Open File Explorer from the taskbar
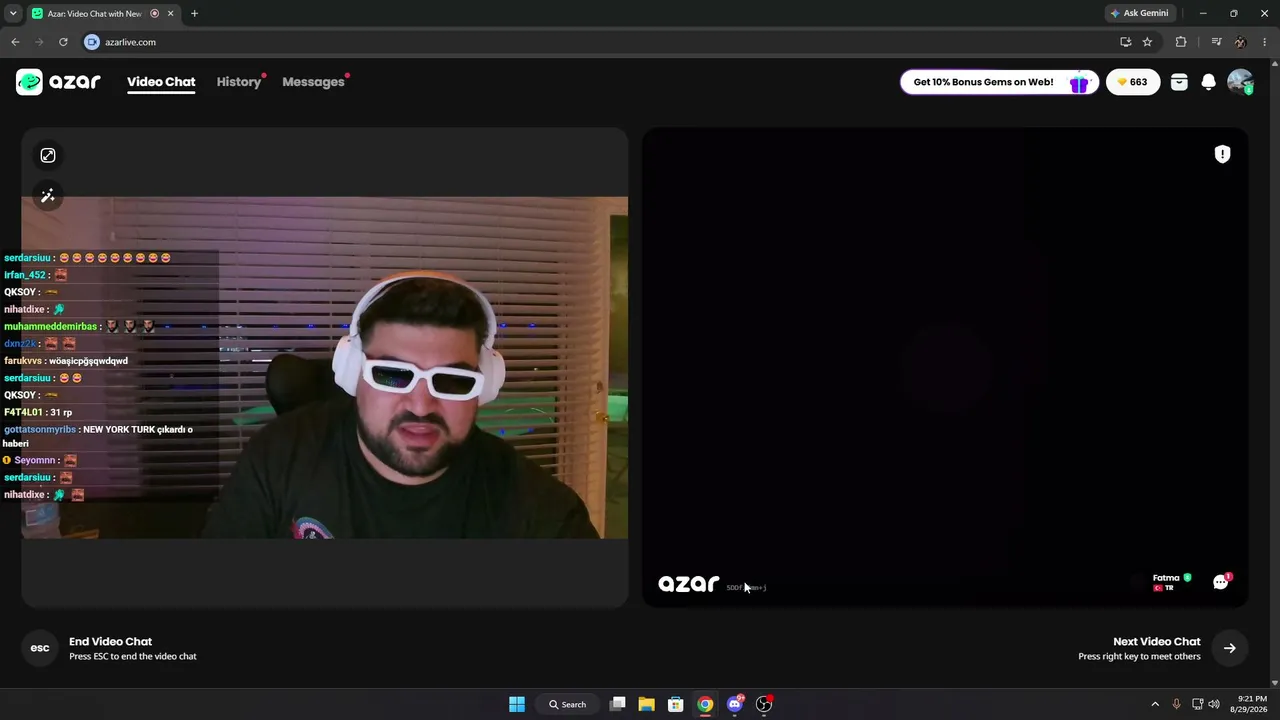The height and width of the screenshot is (720, 1280). pyautogui.click(x=647, y=704)
